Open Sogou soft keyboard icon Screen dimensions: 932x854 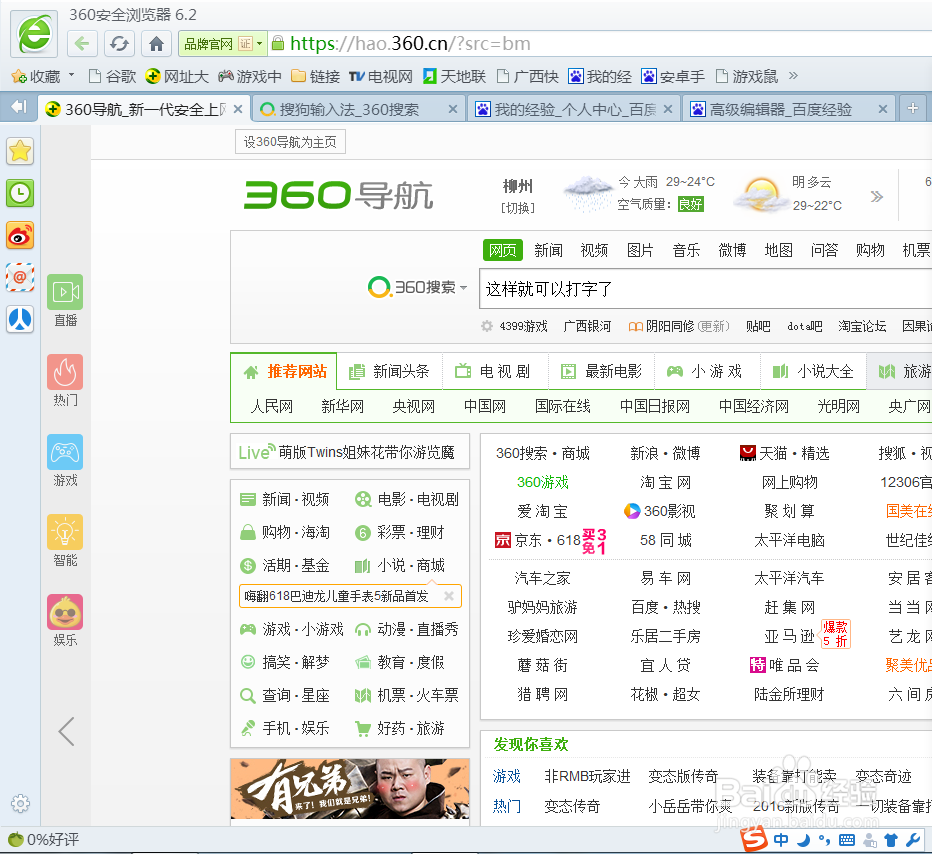(x=846, y=840)
